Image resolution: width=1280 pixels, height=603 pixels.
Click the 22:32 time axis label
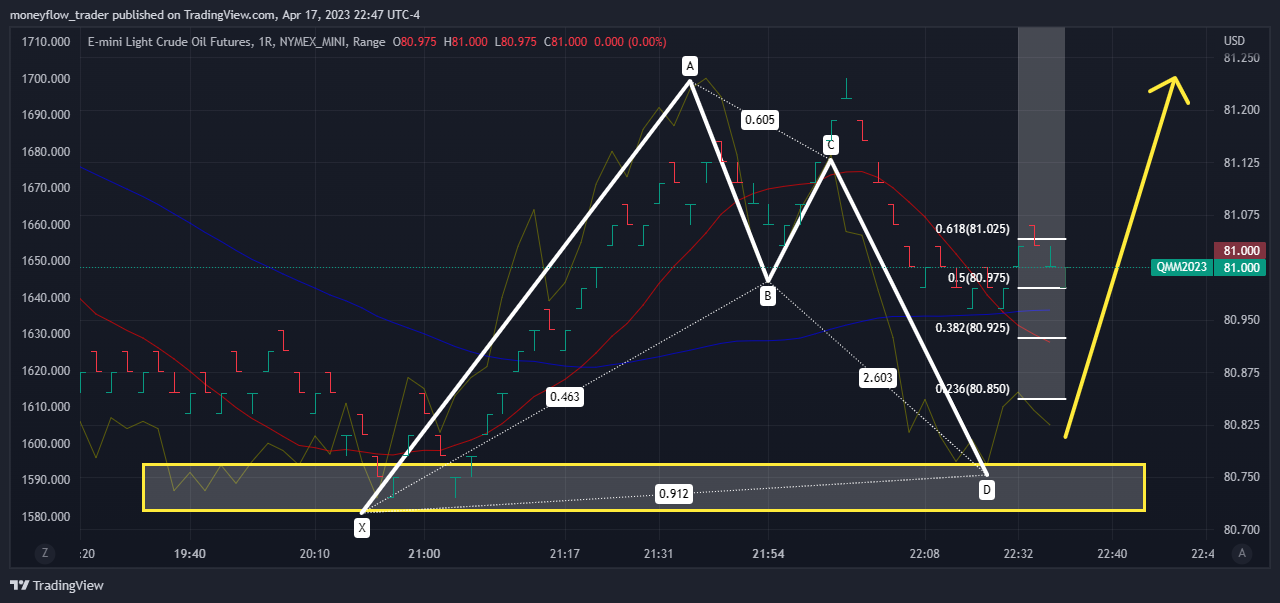[x=1018, y=553]
